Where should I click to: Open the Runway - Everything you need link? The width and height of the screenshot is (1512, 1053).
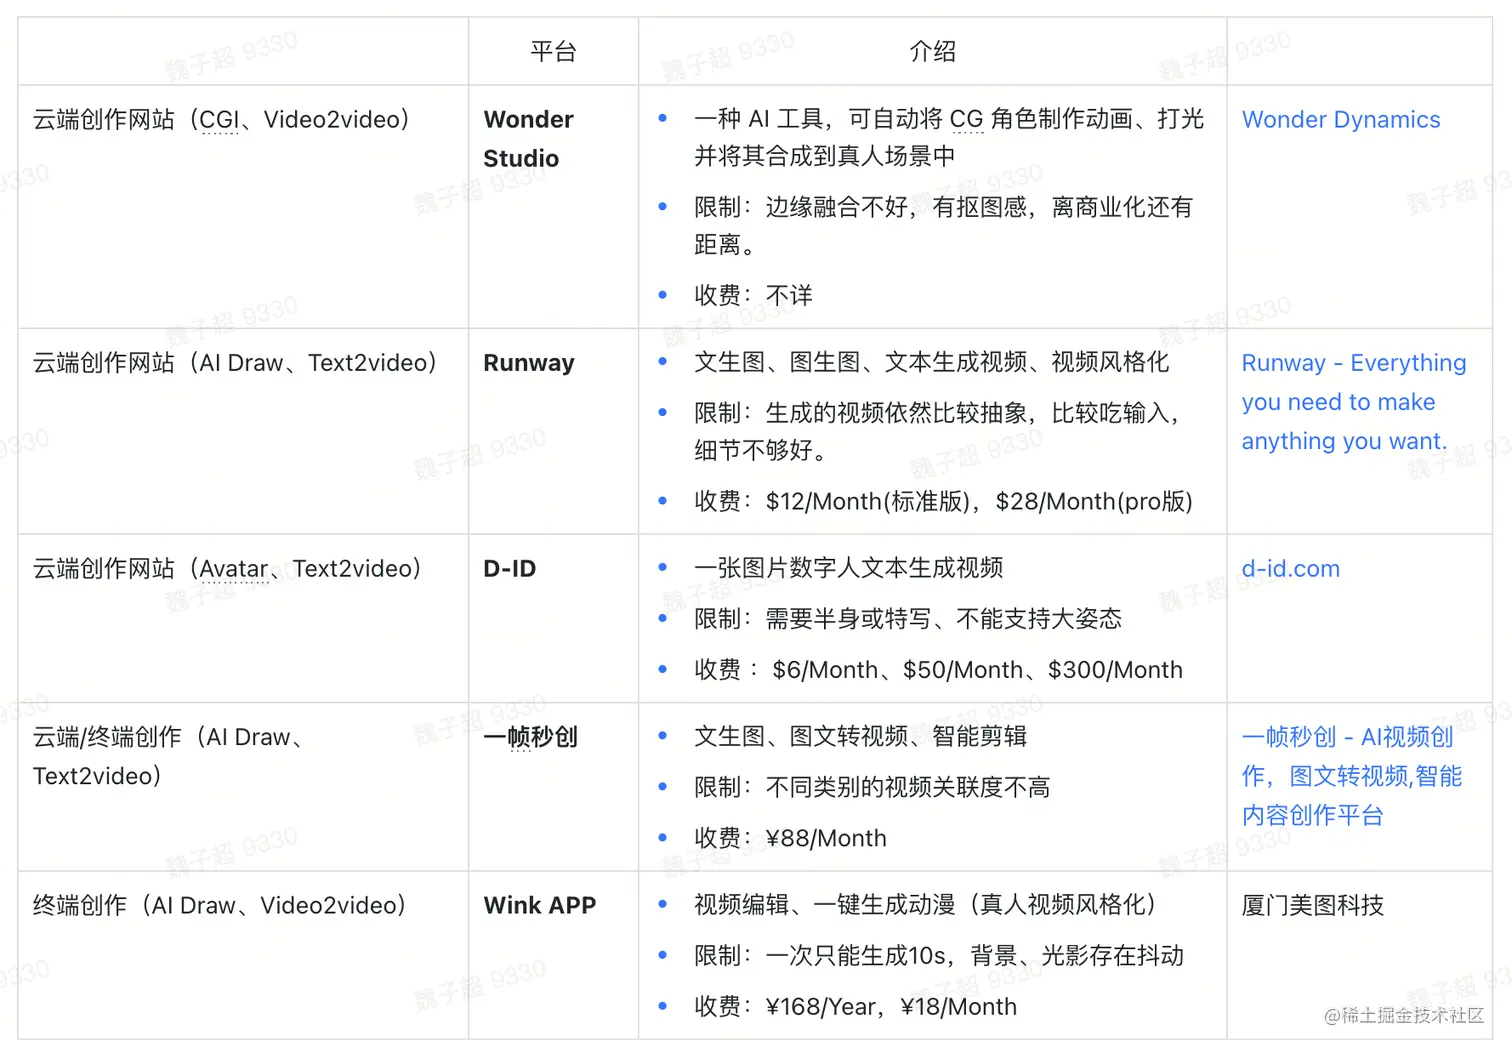[x=1354, y=402]
